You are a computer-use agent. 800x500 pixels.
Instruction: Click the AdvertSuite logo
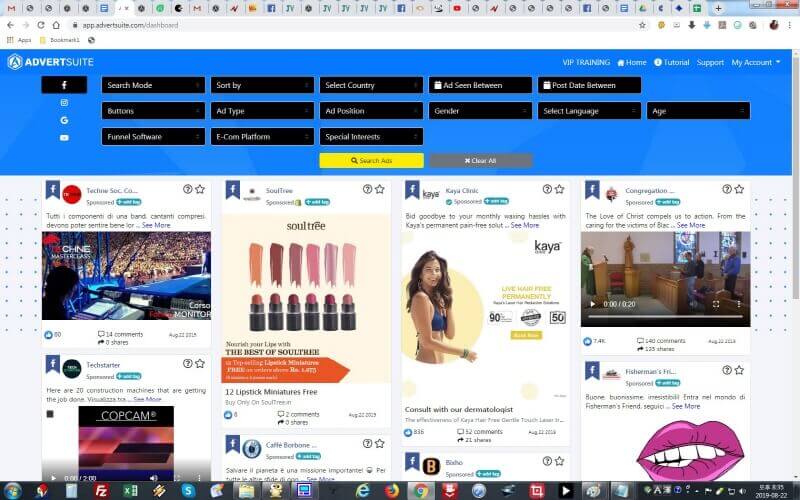(51, 62)
